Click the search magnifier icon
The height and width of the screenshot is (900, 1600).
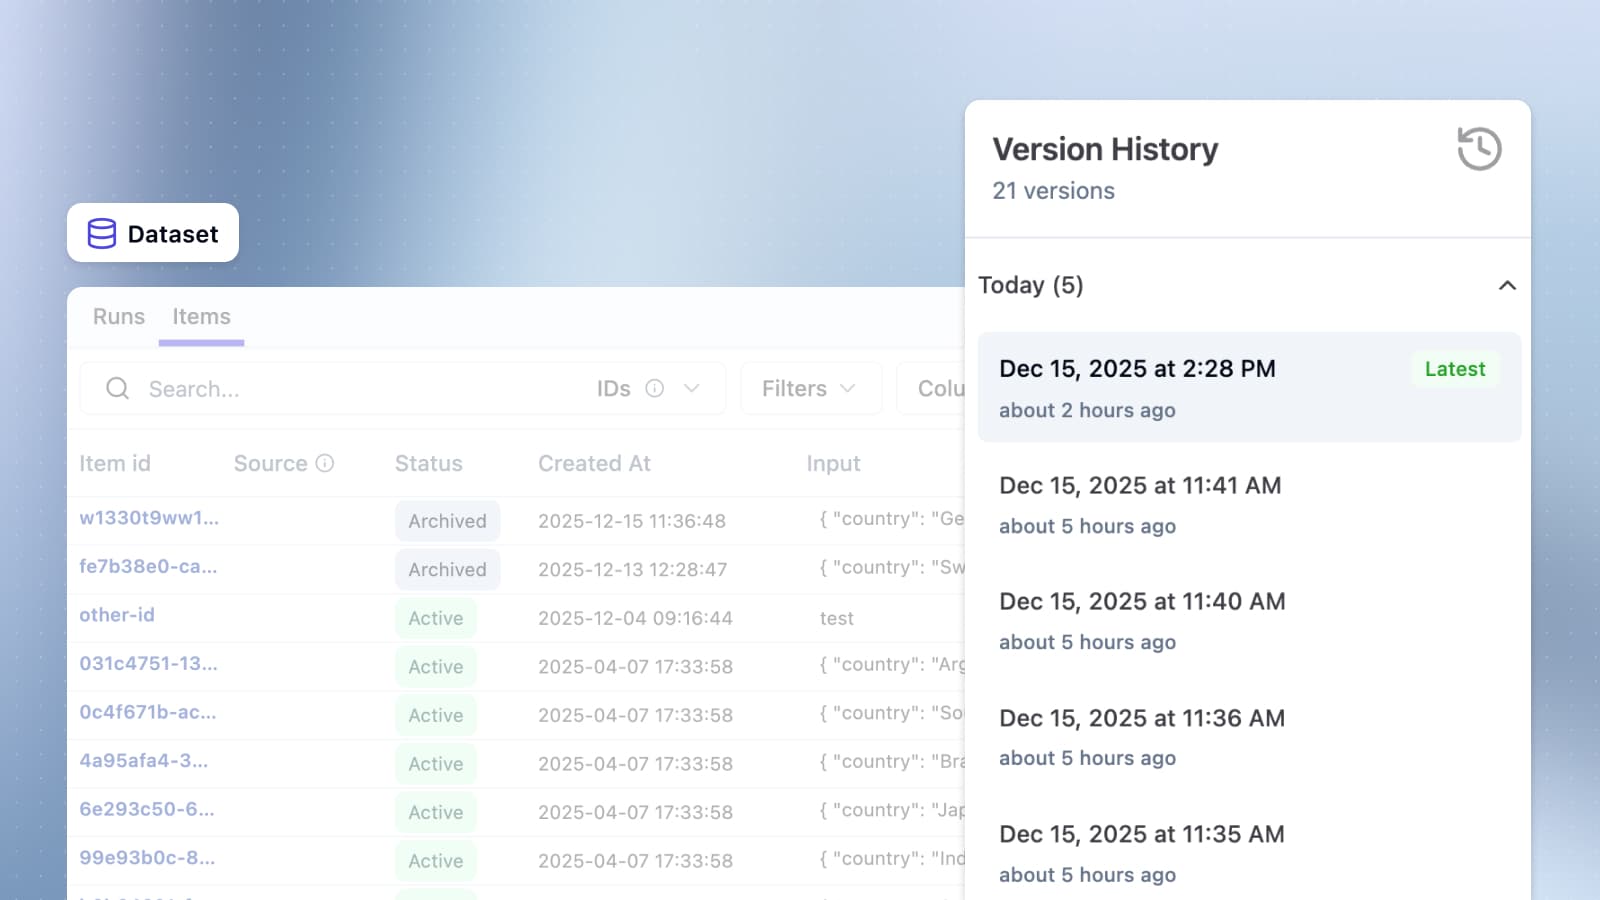117,389
